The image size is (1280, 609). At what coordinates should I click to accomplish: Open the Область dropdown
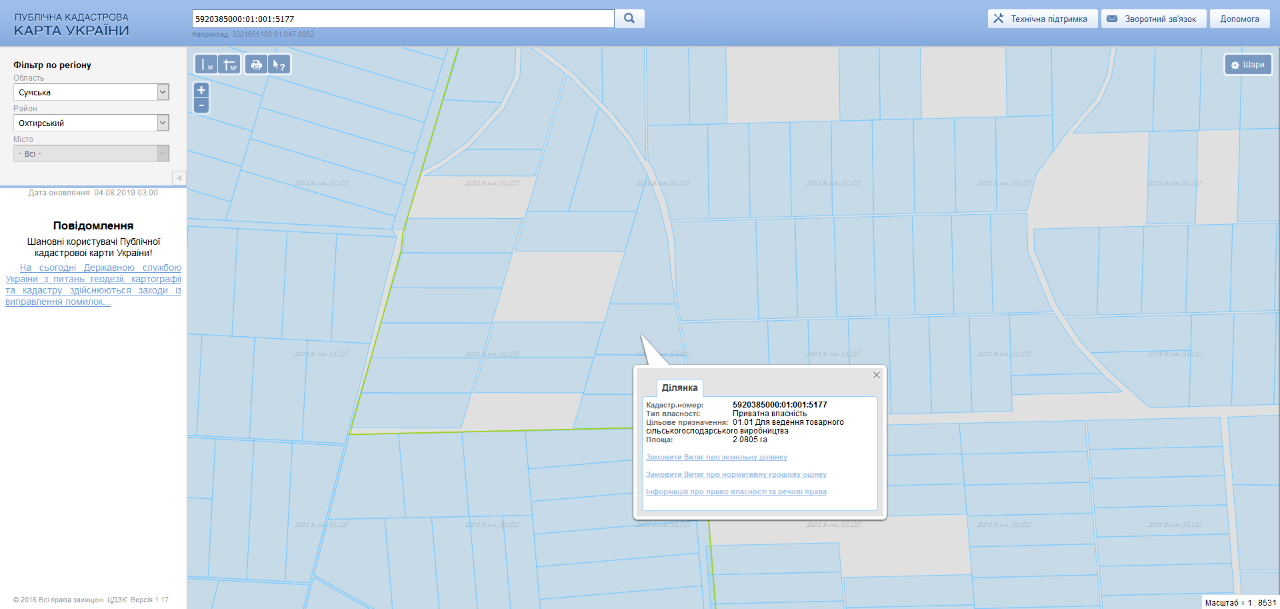[x=91, y=92]
